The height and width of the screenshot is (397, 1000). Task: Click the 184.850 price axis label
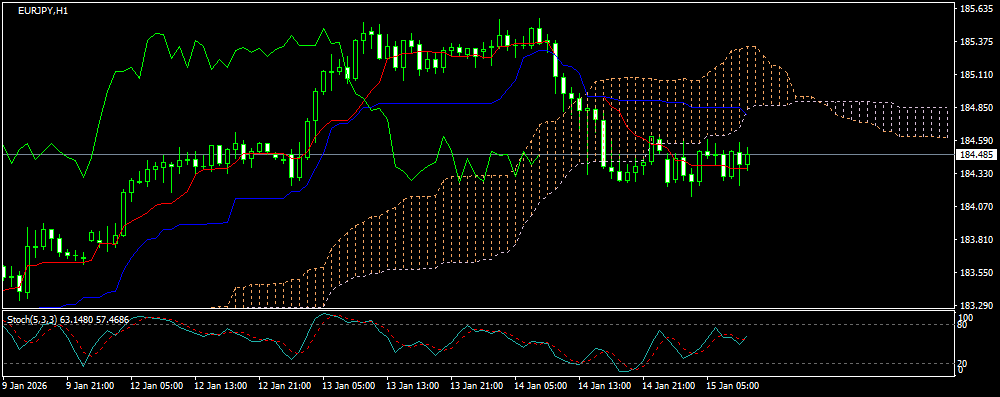point(976,108)
